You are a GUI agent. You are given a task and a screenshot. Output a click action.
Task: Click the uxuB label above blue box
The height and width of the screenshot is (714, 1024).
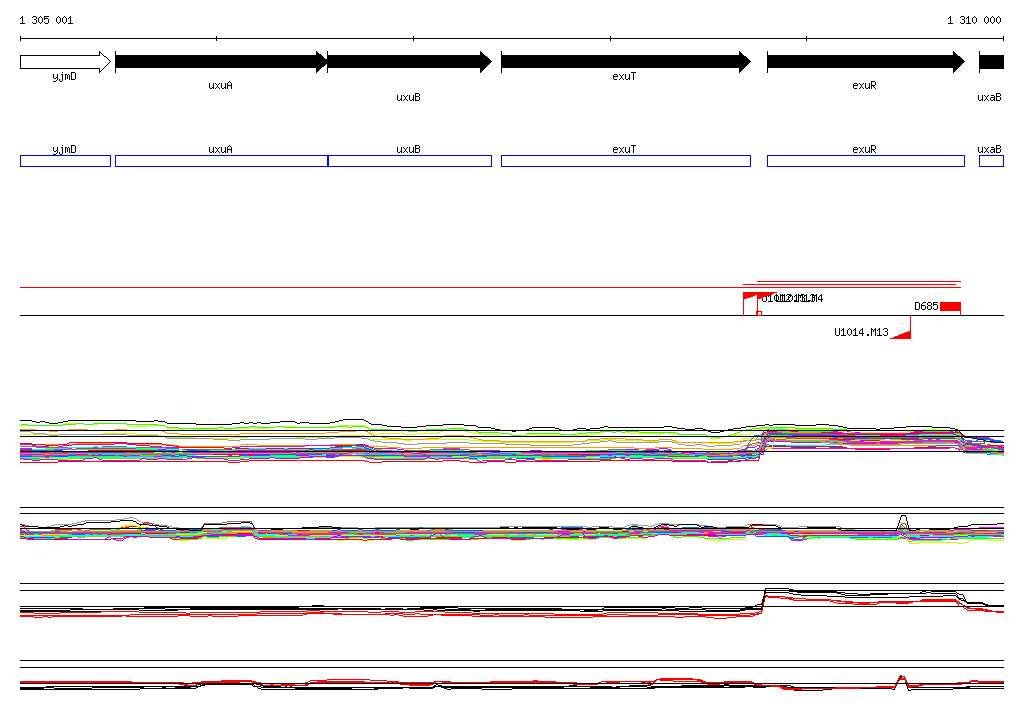(408, 149)
